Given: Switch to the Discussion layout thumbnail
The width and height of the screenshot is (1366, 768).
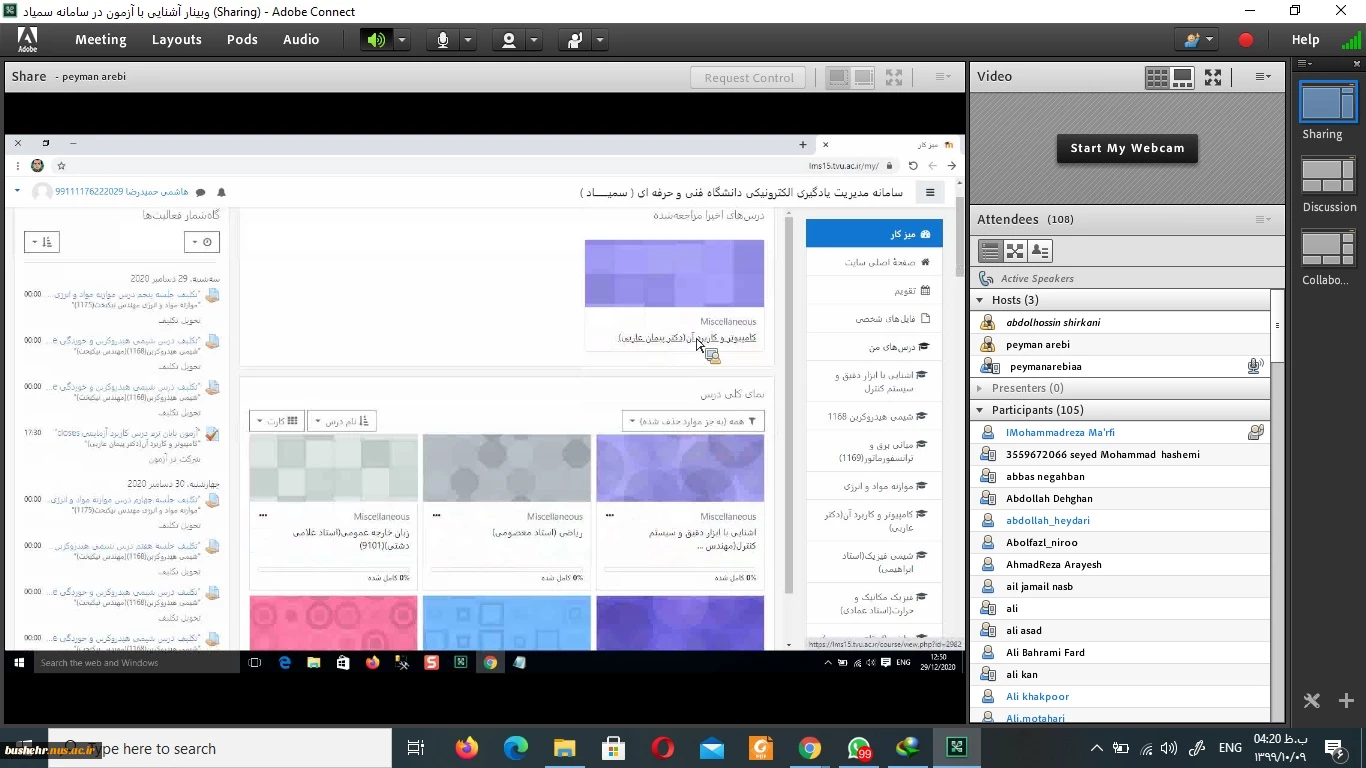Looking at the screenshot, I should click(1327, 176).
